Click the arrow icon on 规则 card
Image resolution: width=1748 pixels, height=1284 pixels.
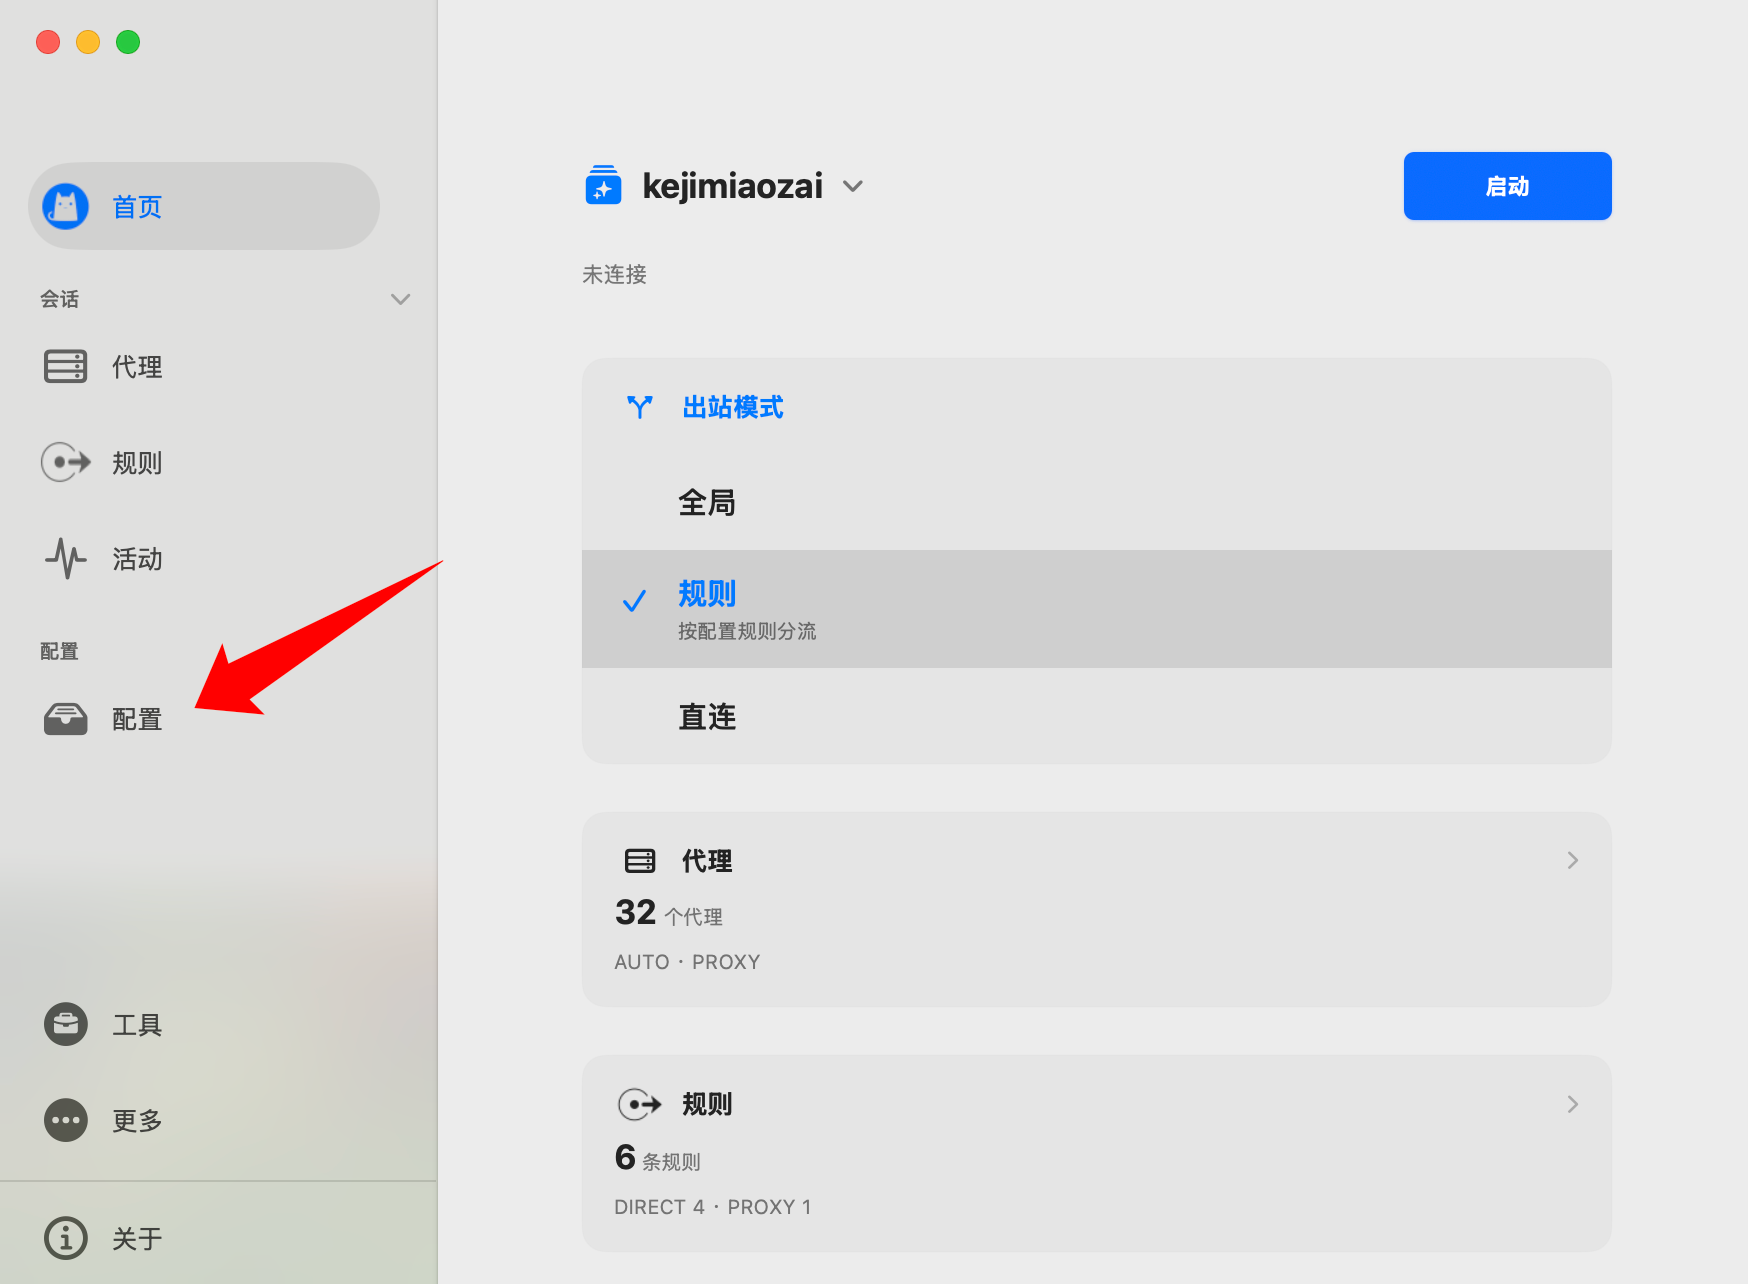point(640,1104)
